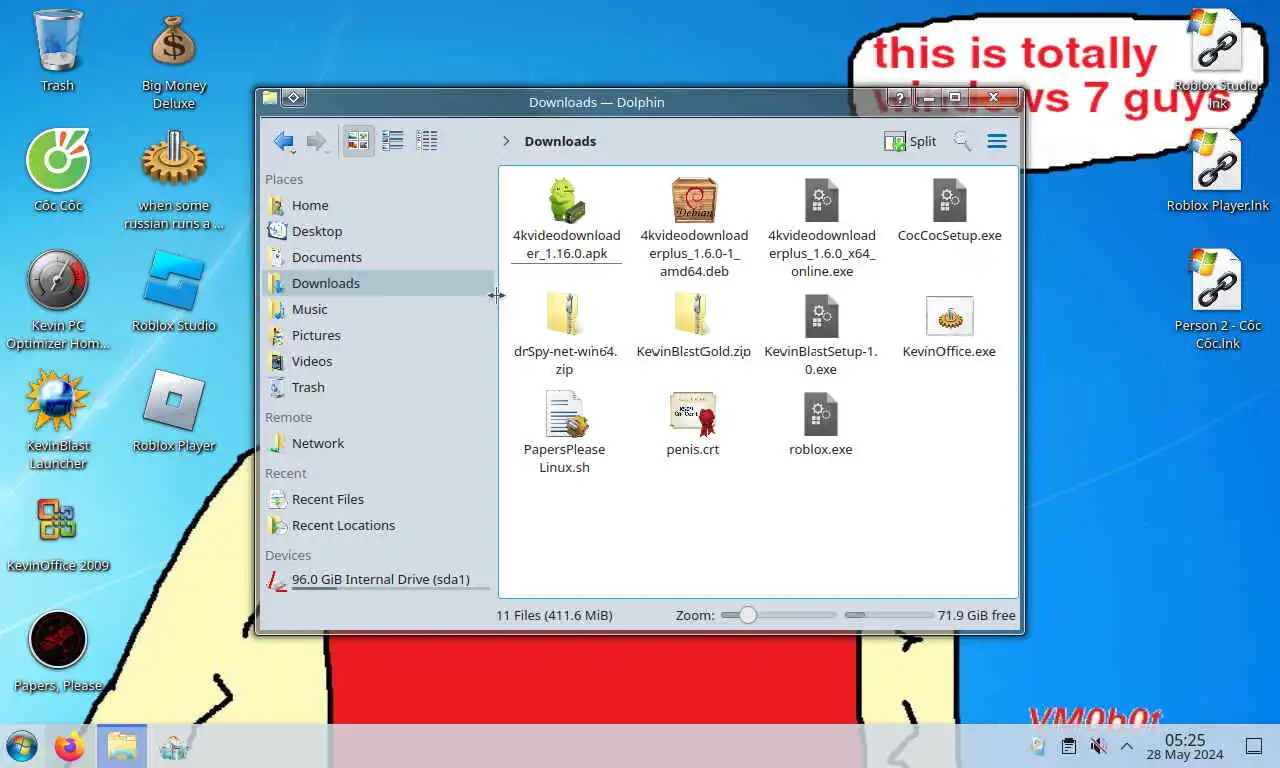Image resolution: width=1280 pixels, height=768 pixels.
Task: Click the muted volume tray icon
Action: pos(1098,746)
